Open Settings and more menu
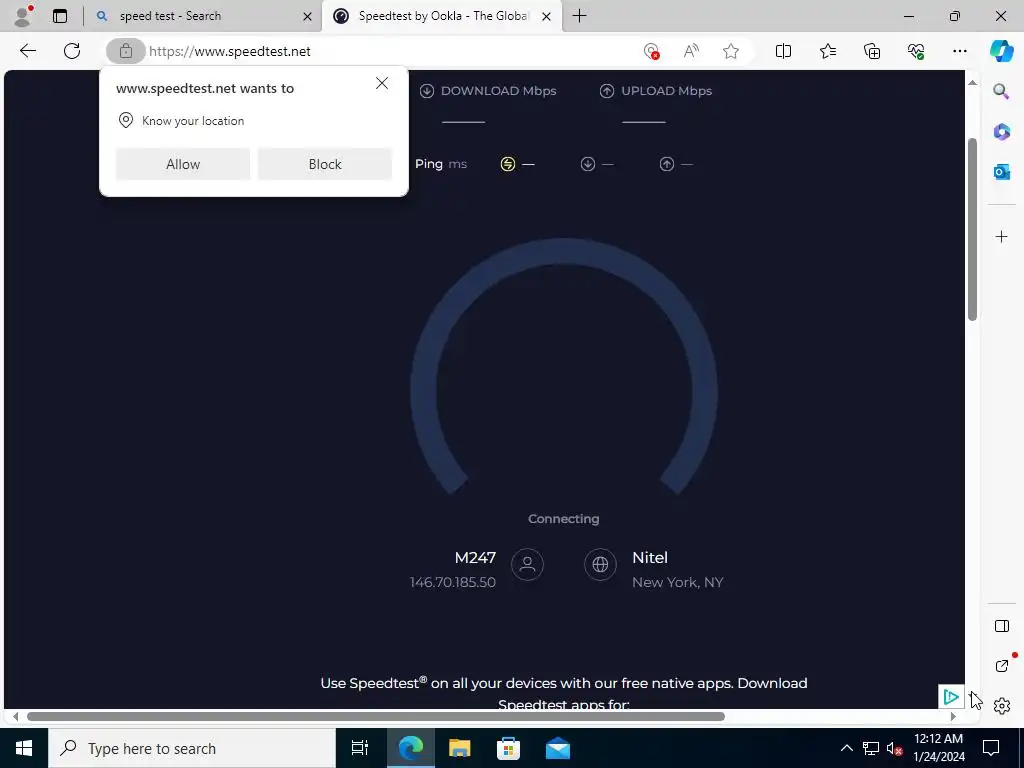Screen dimensions: 1024x768 click(959, 51)
